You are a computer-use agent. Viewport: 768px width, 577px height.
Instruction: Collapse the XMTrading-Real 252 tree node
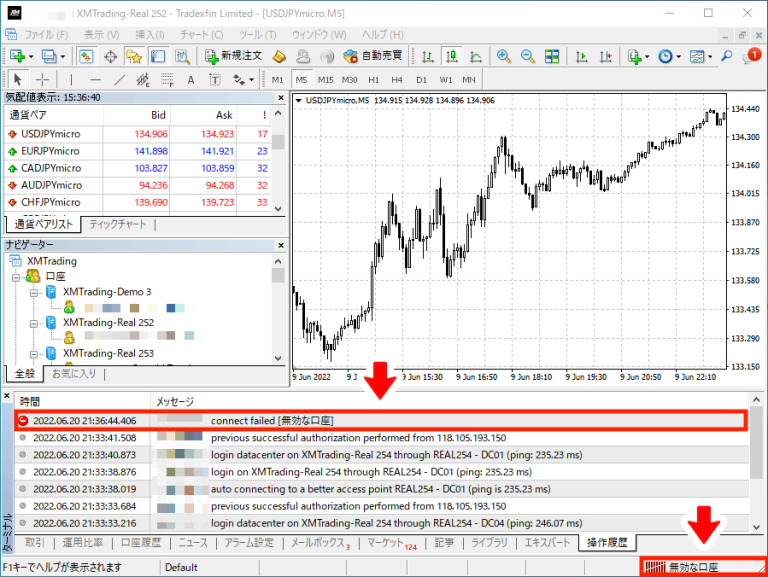point(34,323)
